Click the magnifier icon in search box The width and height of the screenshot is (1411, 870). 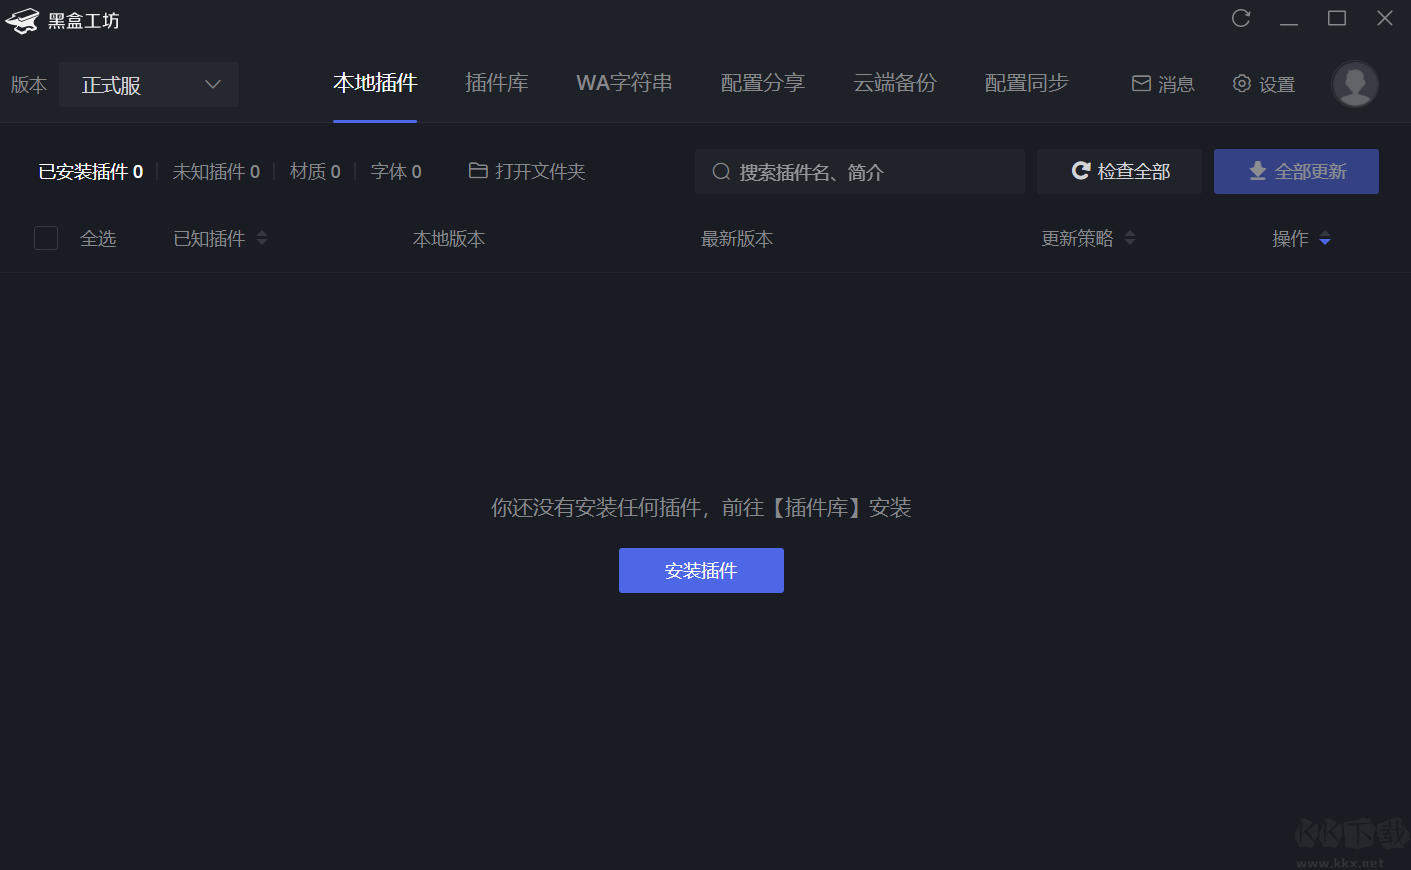(x=721, y=172)
